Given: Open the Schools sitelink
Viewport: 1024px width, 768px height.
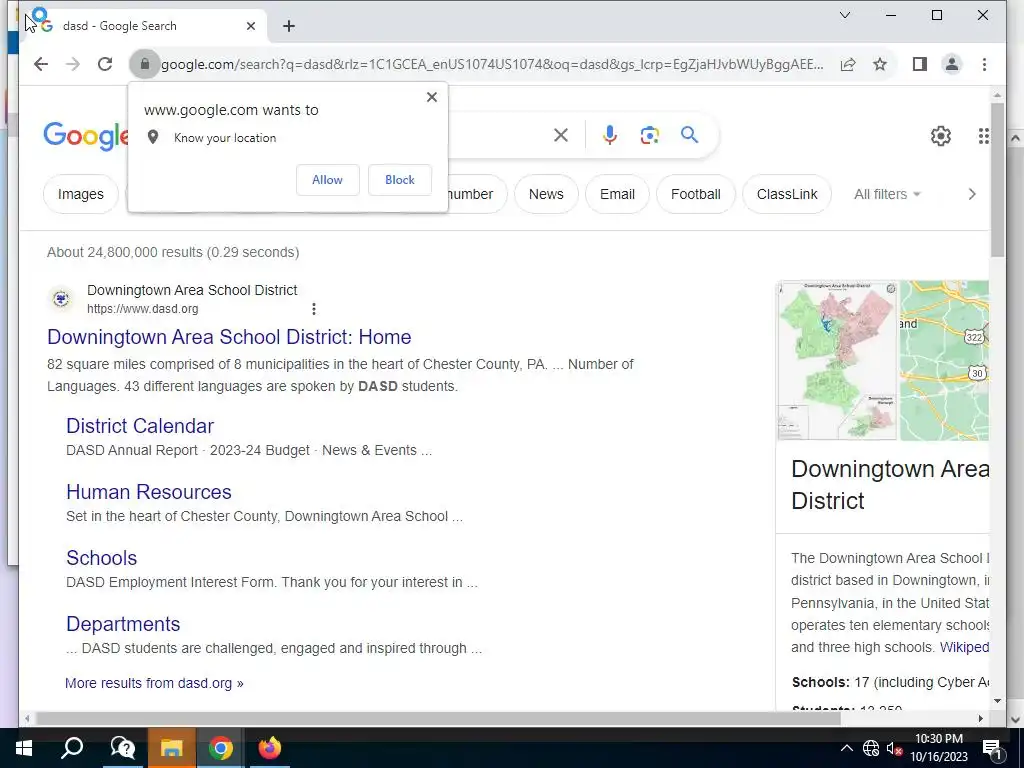Looking at the screenshot, I should pyautogui.click(x=101, y=558).
